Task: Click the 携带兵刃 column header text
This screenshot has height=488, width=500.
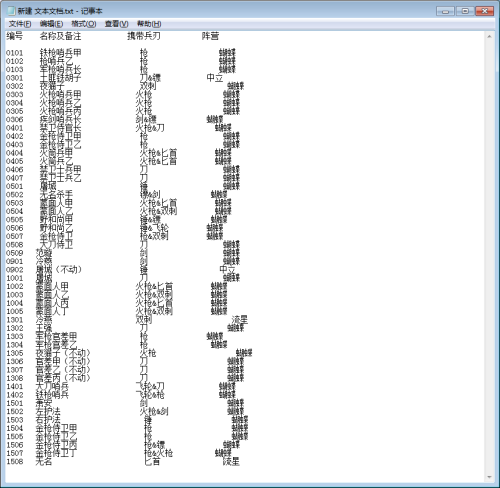Action: pos(144,36)
